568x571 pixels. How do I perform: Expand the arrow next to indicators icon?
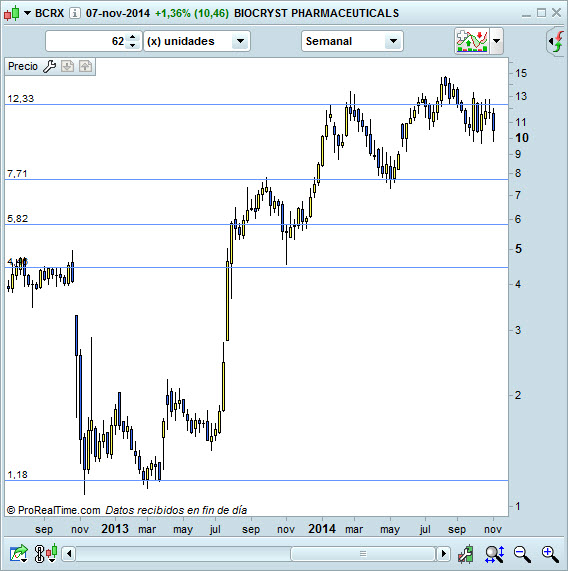point(496,41)
